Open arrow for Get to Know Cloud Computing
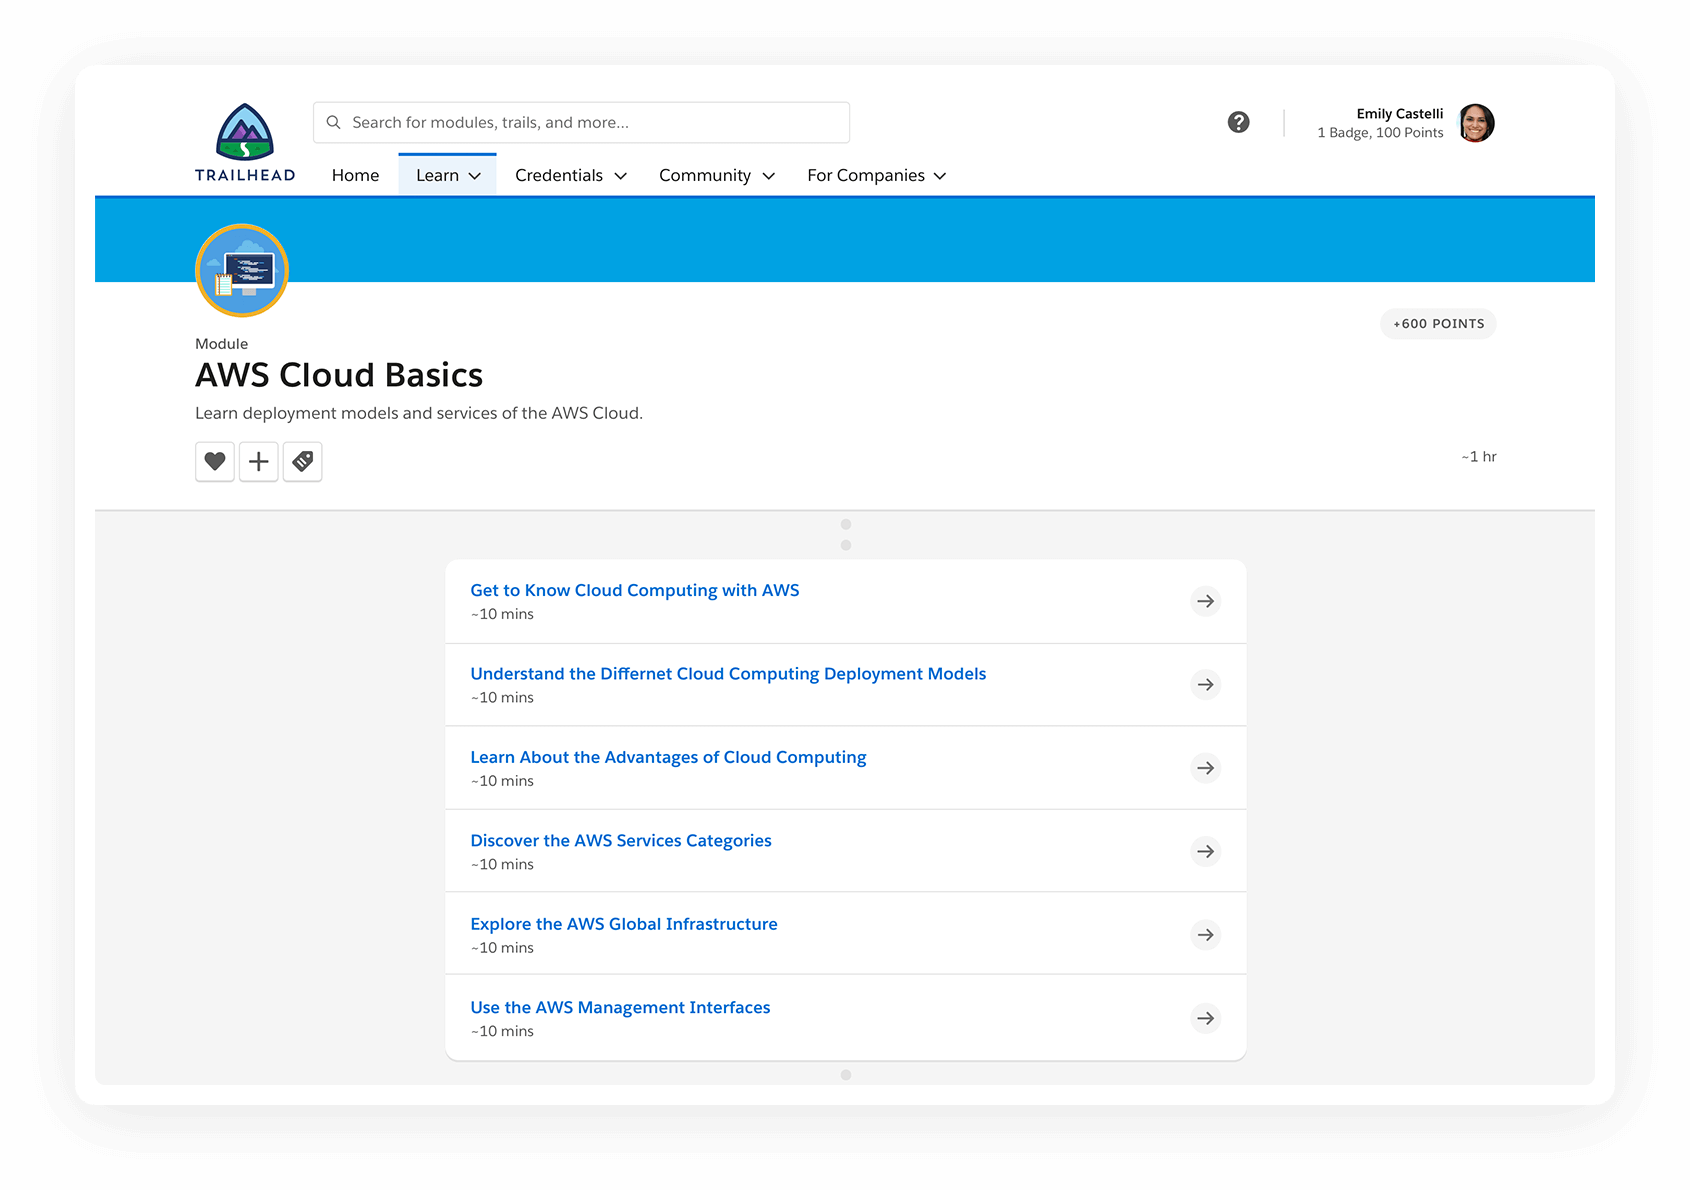The image size is (1690, 1190). 1205,601
